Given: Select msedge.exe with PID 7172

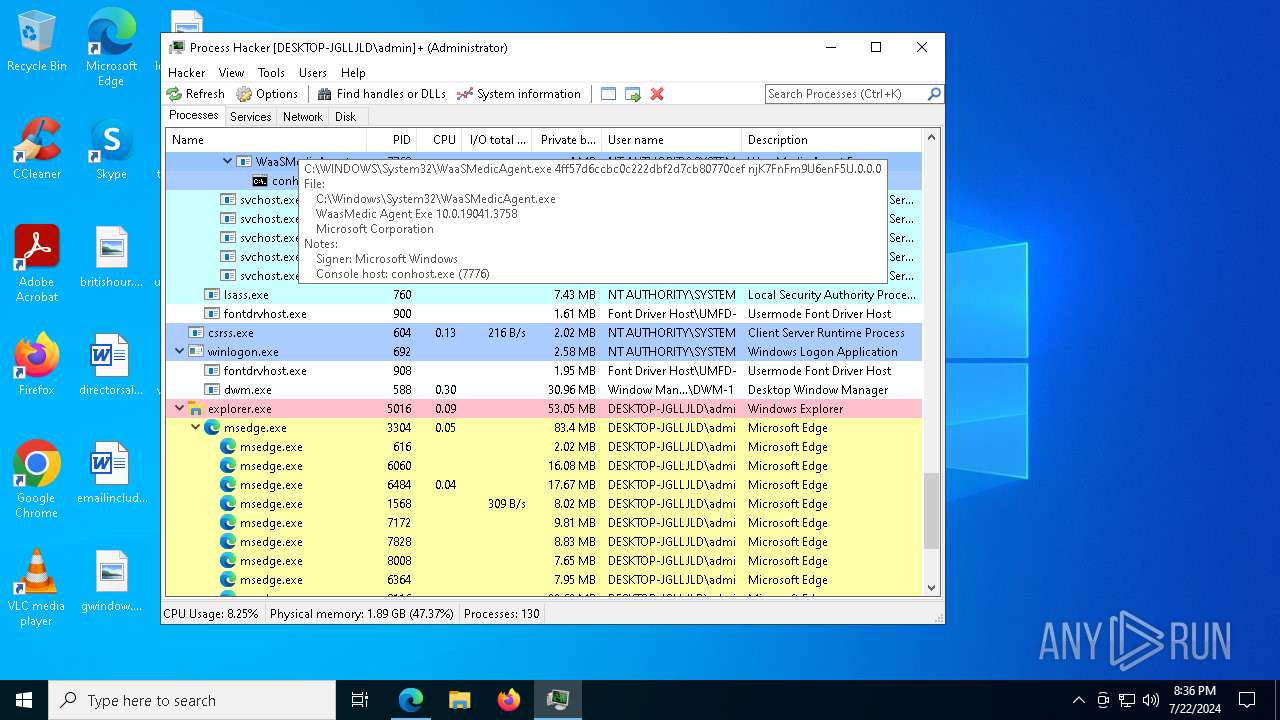Looking at the screenshot, I should (x=543, y=523).
